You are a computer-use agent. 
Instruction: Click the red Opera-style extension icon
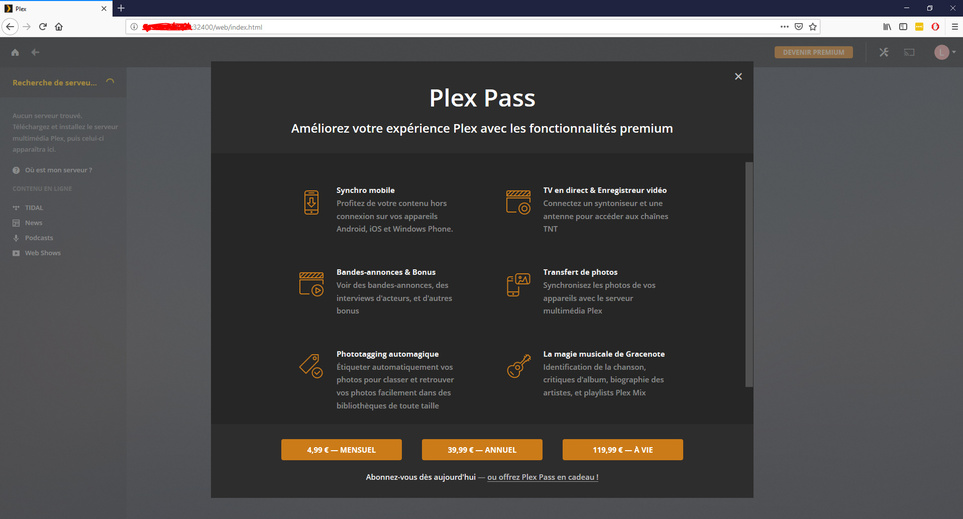(x=935, y=26)
